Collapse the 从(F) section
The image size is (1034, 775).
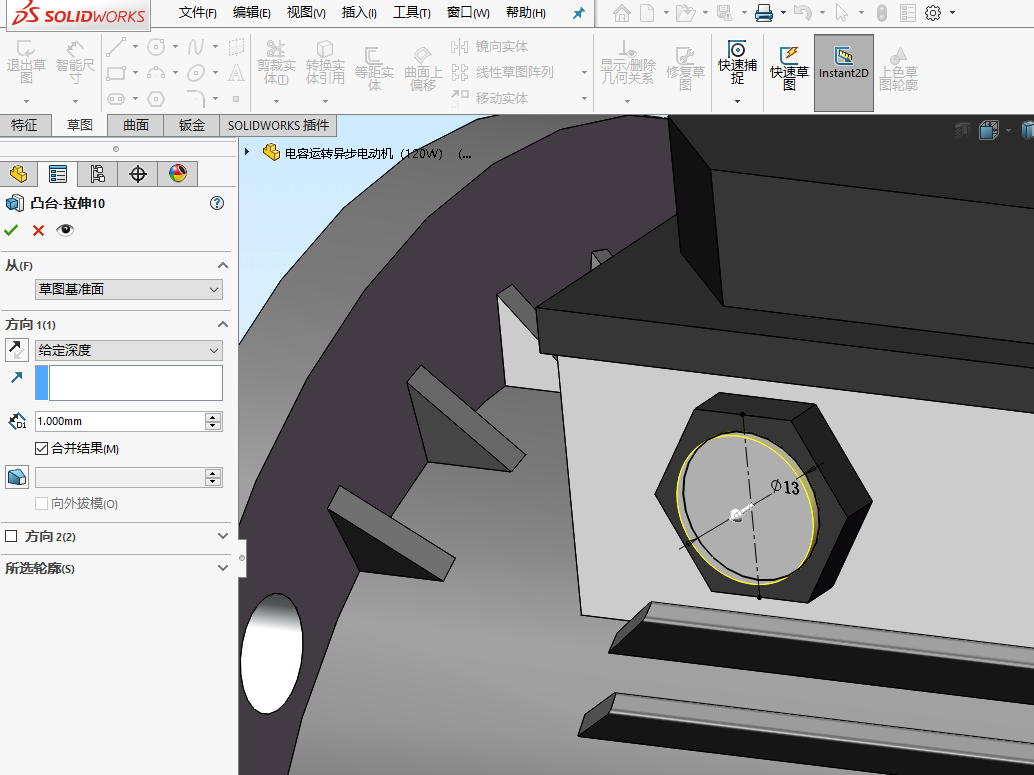pyautogui.click(x=223, y=265)
